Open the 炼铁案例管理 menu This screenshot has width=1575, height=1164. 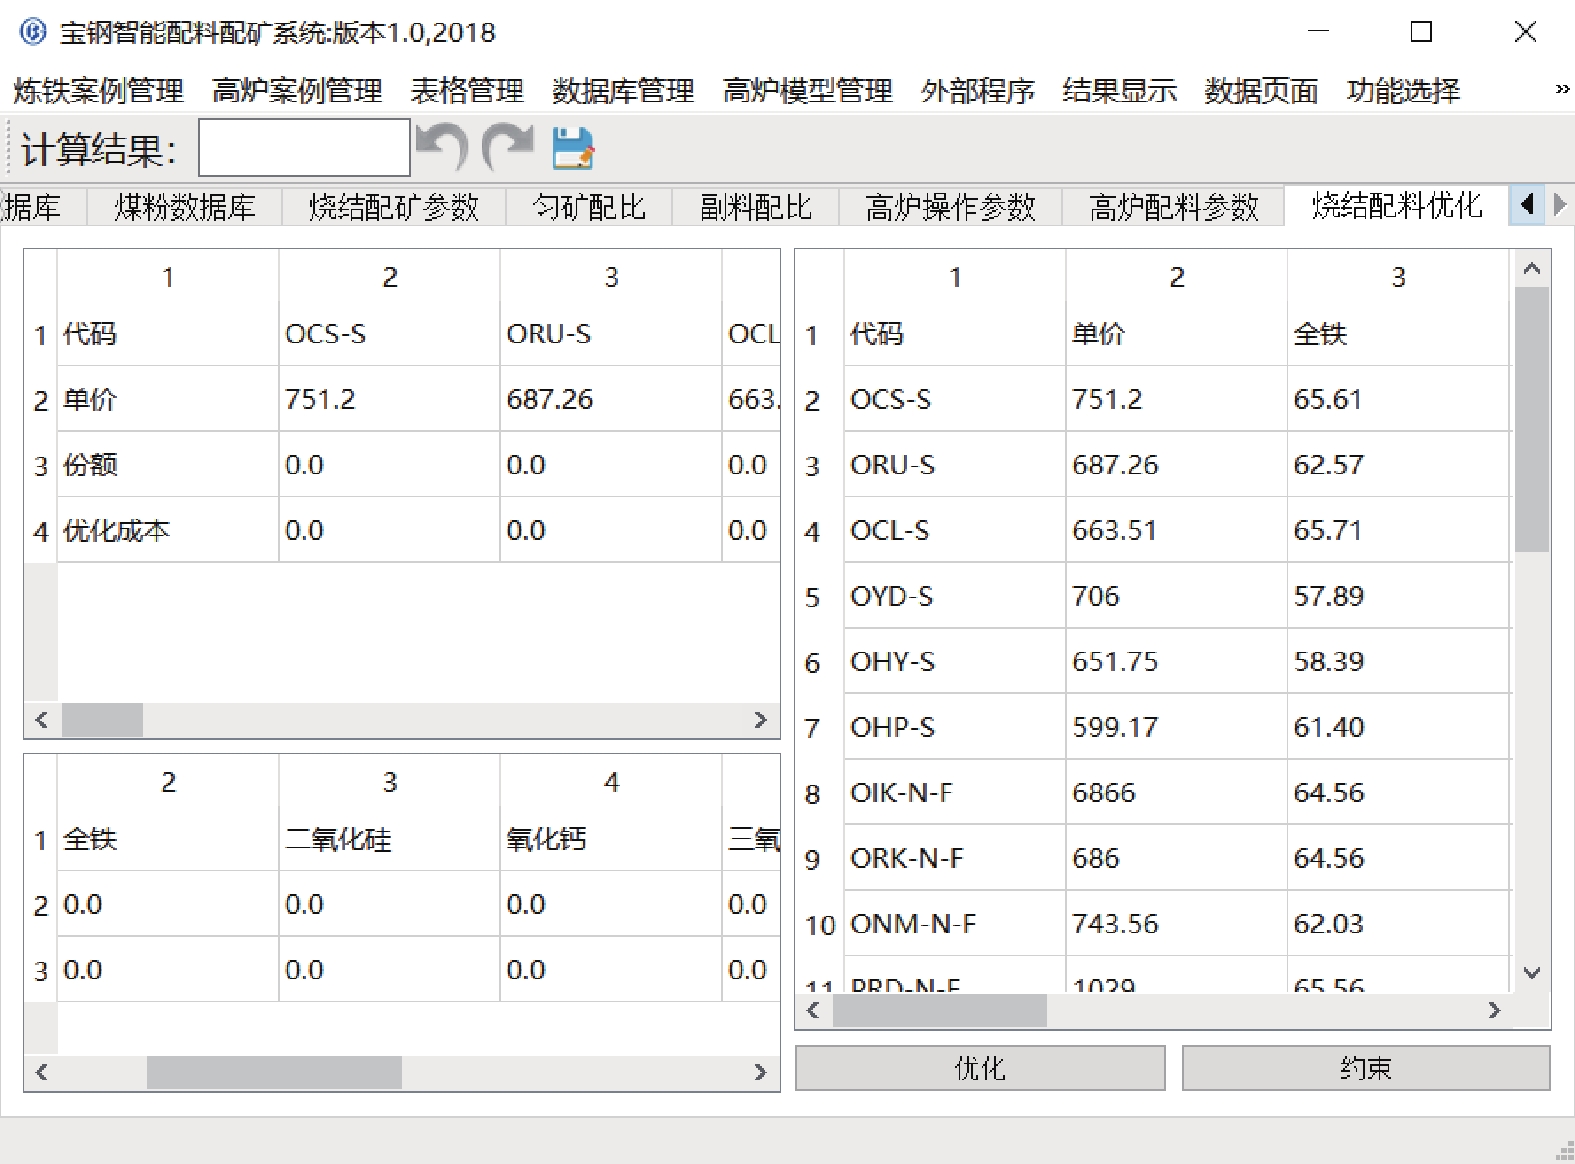[98, 91]
